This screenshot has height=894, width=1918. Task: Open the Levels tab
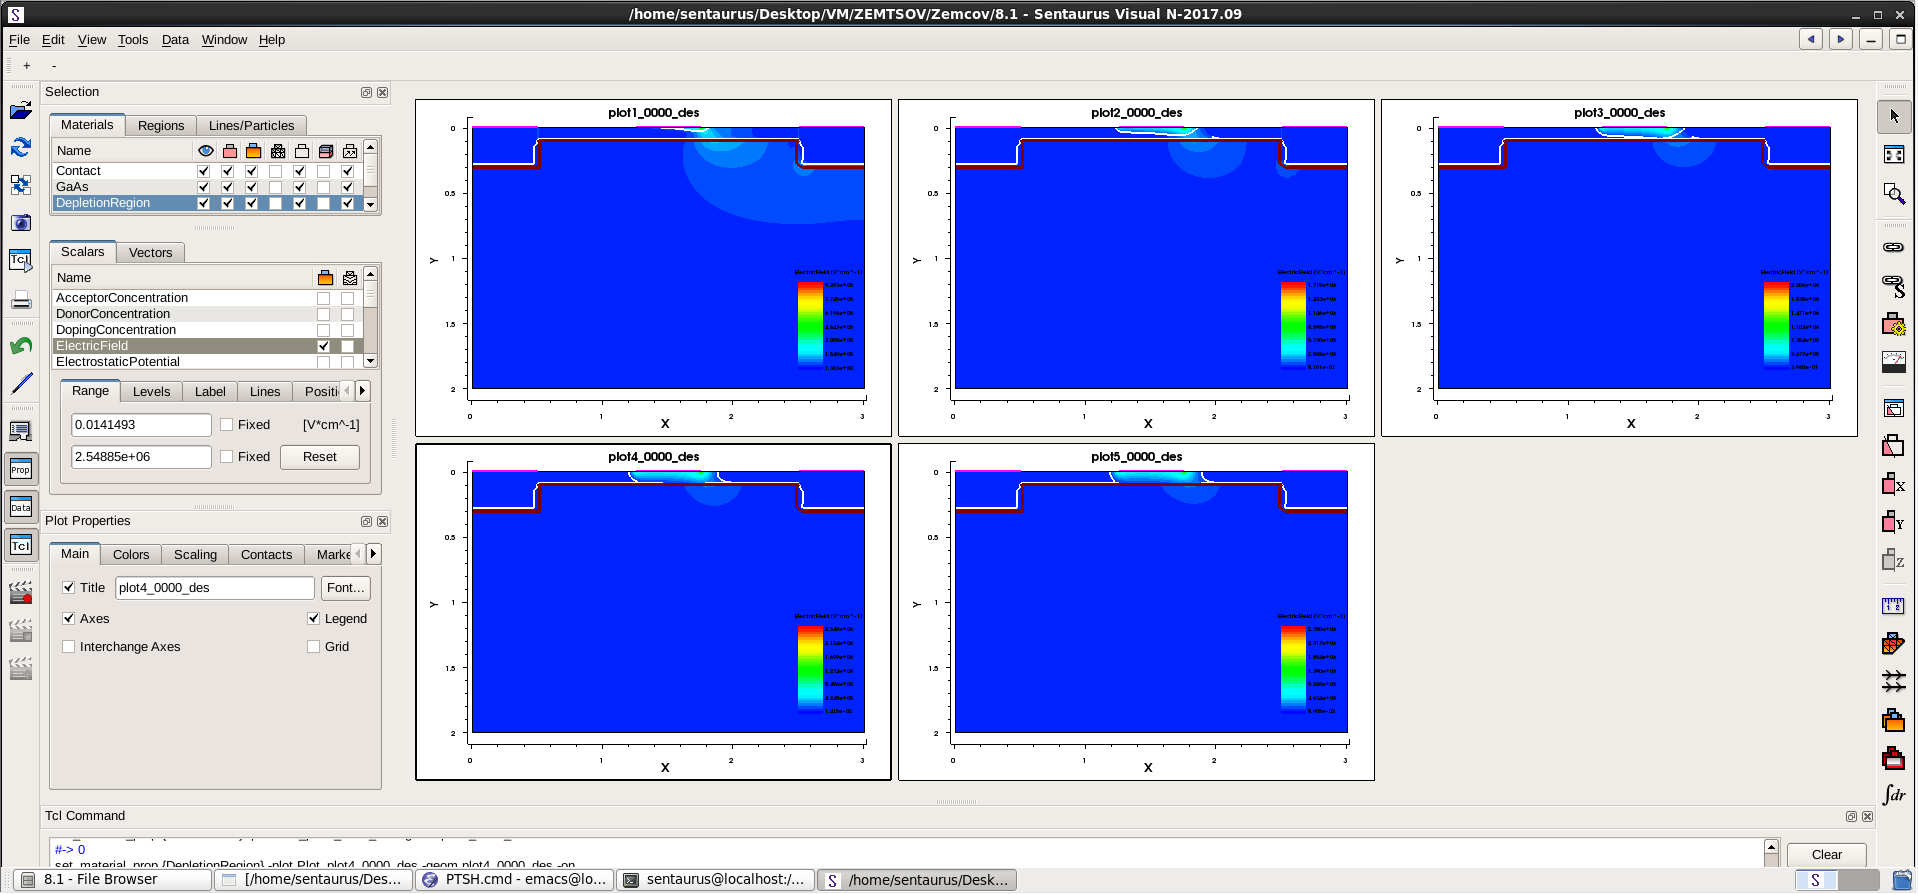(152, 392)
